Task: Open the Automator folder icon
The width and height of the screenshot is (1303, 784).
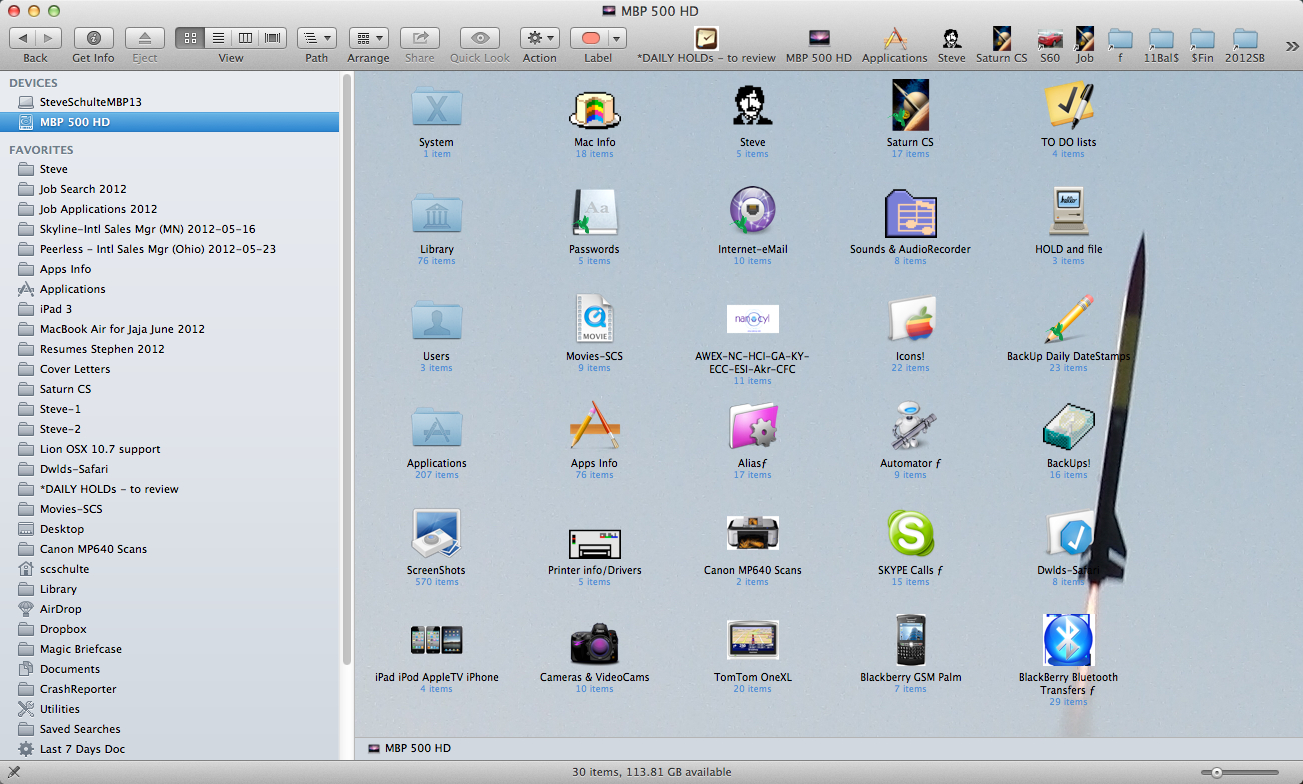Action: point(910,427)
